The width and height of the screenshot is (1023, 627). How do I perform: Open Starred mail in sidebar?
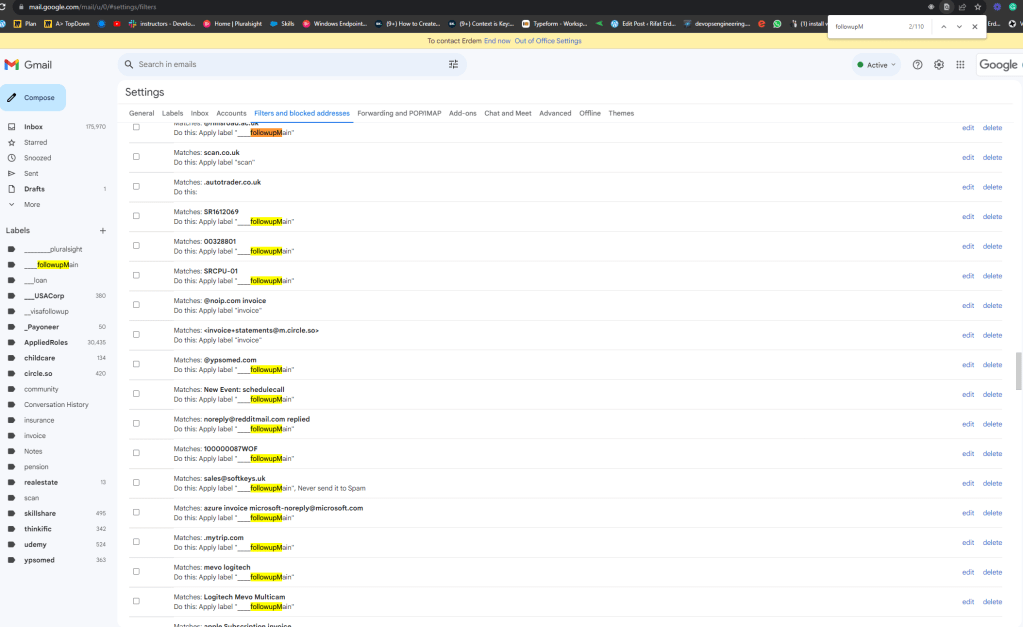point(35,142)
